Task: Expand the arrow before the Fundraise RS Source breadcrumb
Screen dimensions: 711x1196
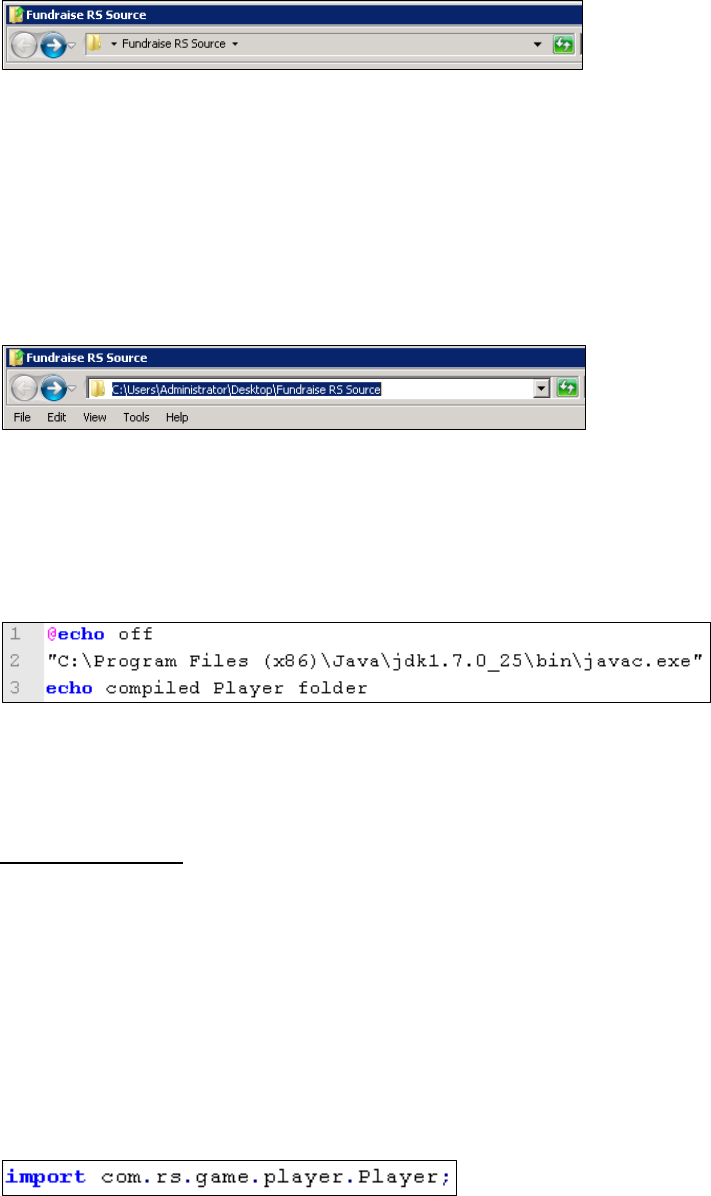Action: (114, 44)
